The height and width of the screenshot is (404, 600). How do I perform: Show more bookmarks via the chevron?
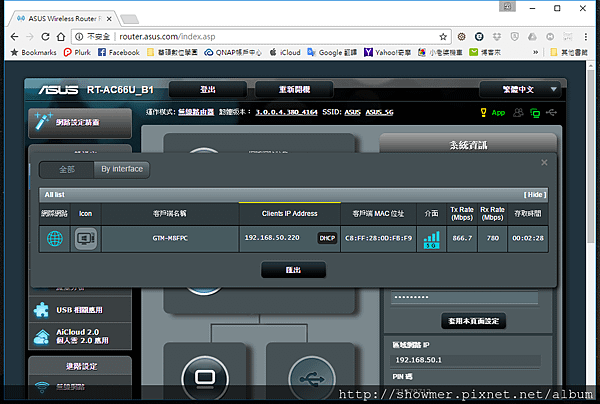(535, 52)
